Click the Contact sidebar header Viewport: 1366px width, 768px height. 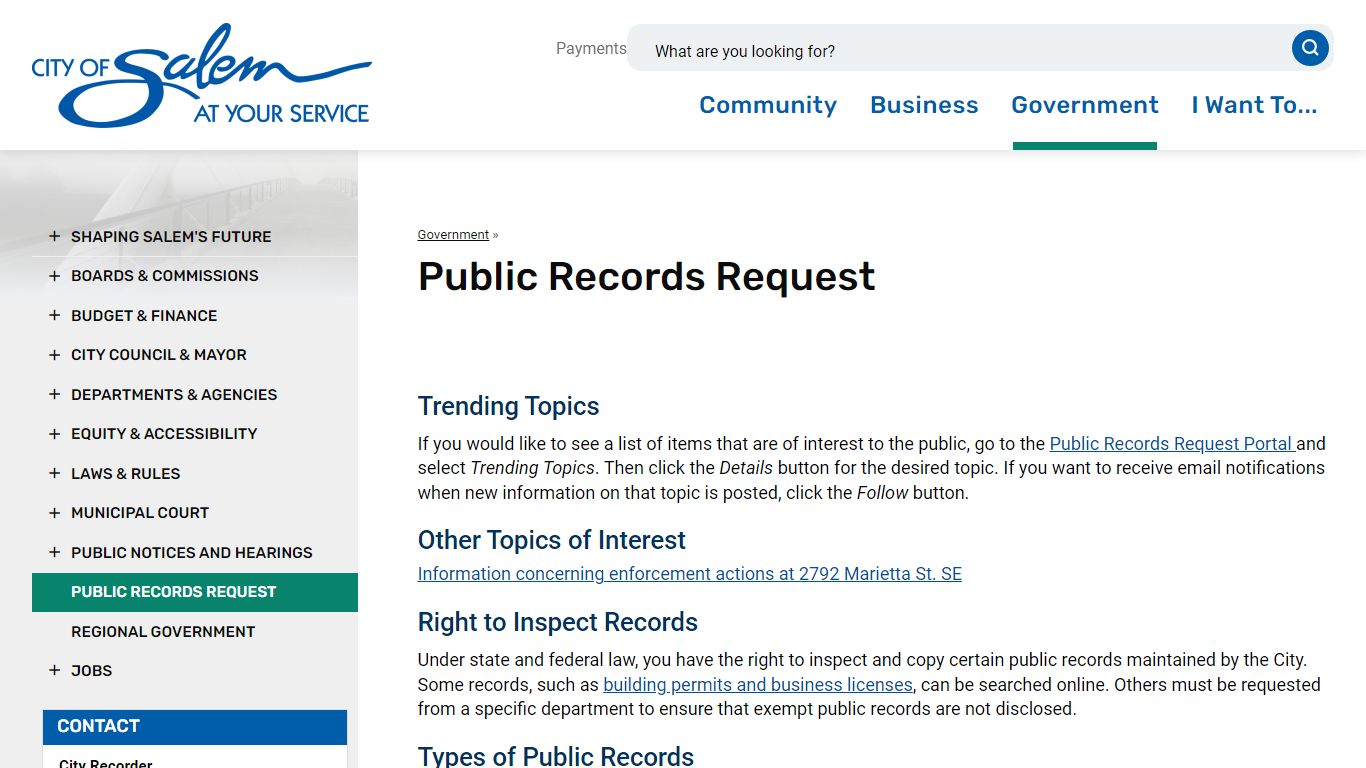(x=195, y=727)
